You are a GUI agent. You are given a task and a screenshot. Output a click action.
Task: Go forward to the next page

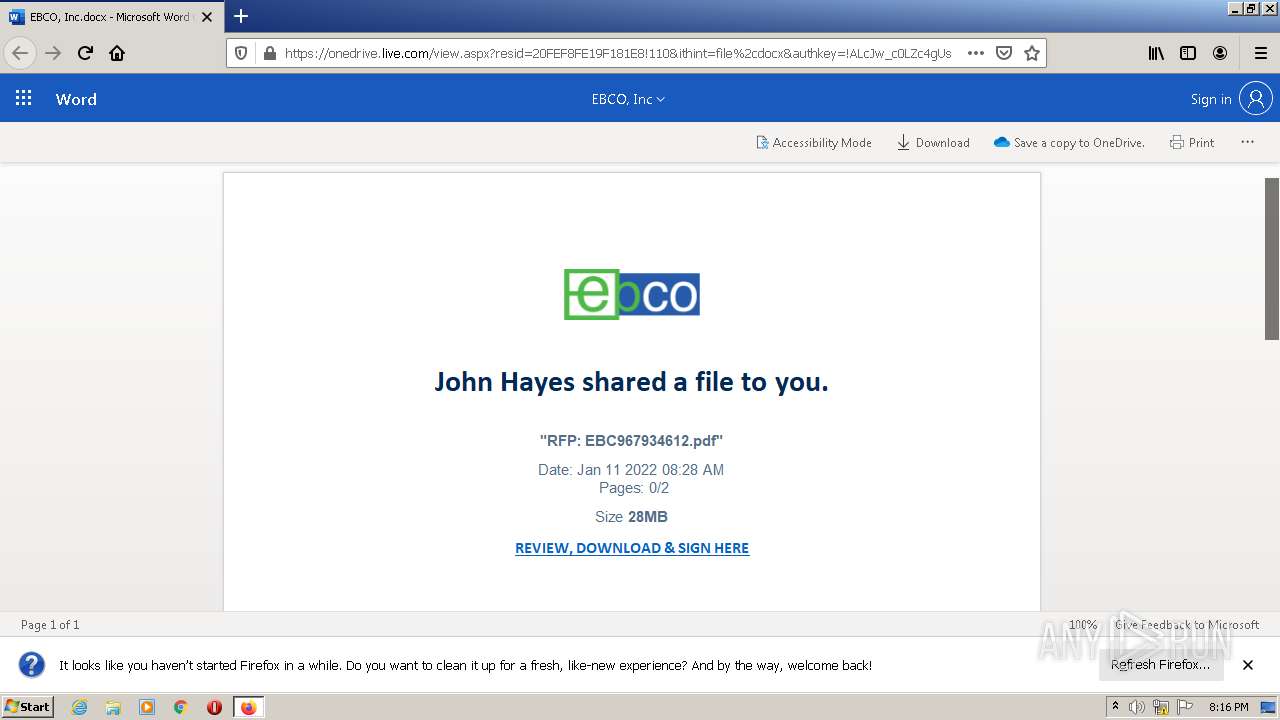click(53, 53)
